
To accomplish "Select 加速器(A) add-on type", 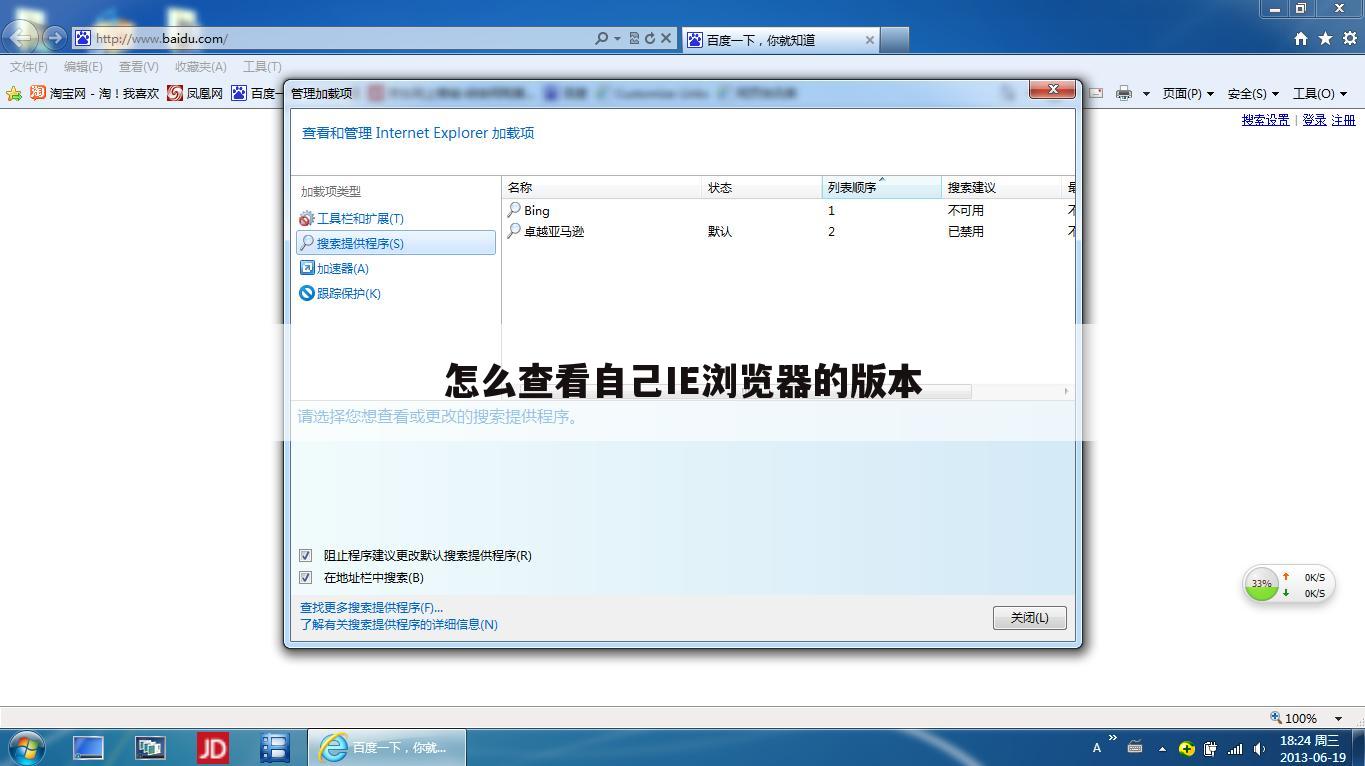I will coord(334,268).
